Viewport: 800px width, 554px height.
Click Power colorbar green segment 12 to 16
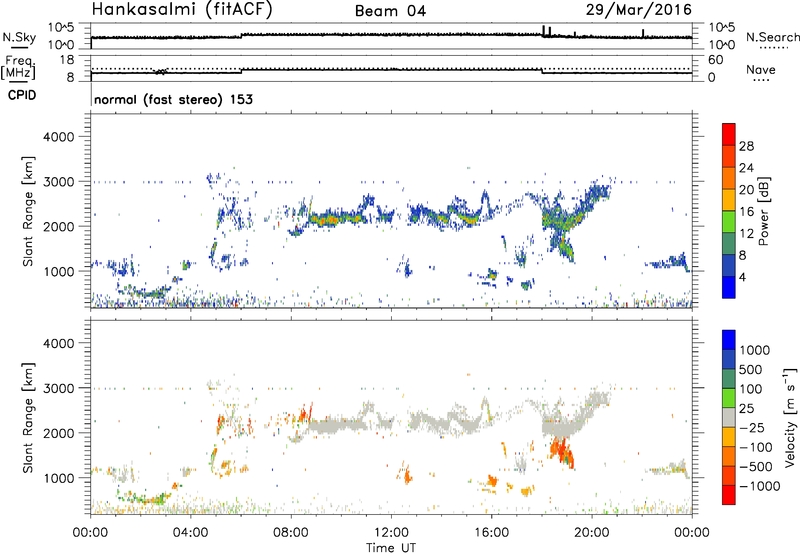(729, 222)
